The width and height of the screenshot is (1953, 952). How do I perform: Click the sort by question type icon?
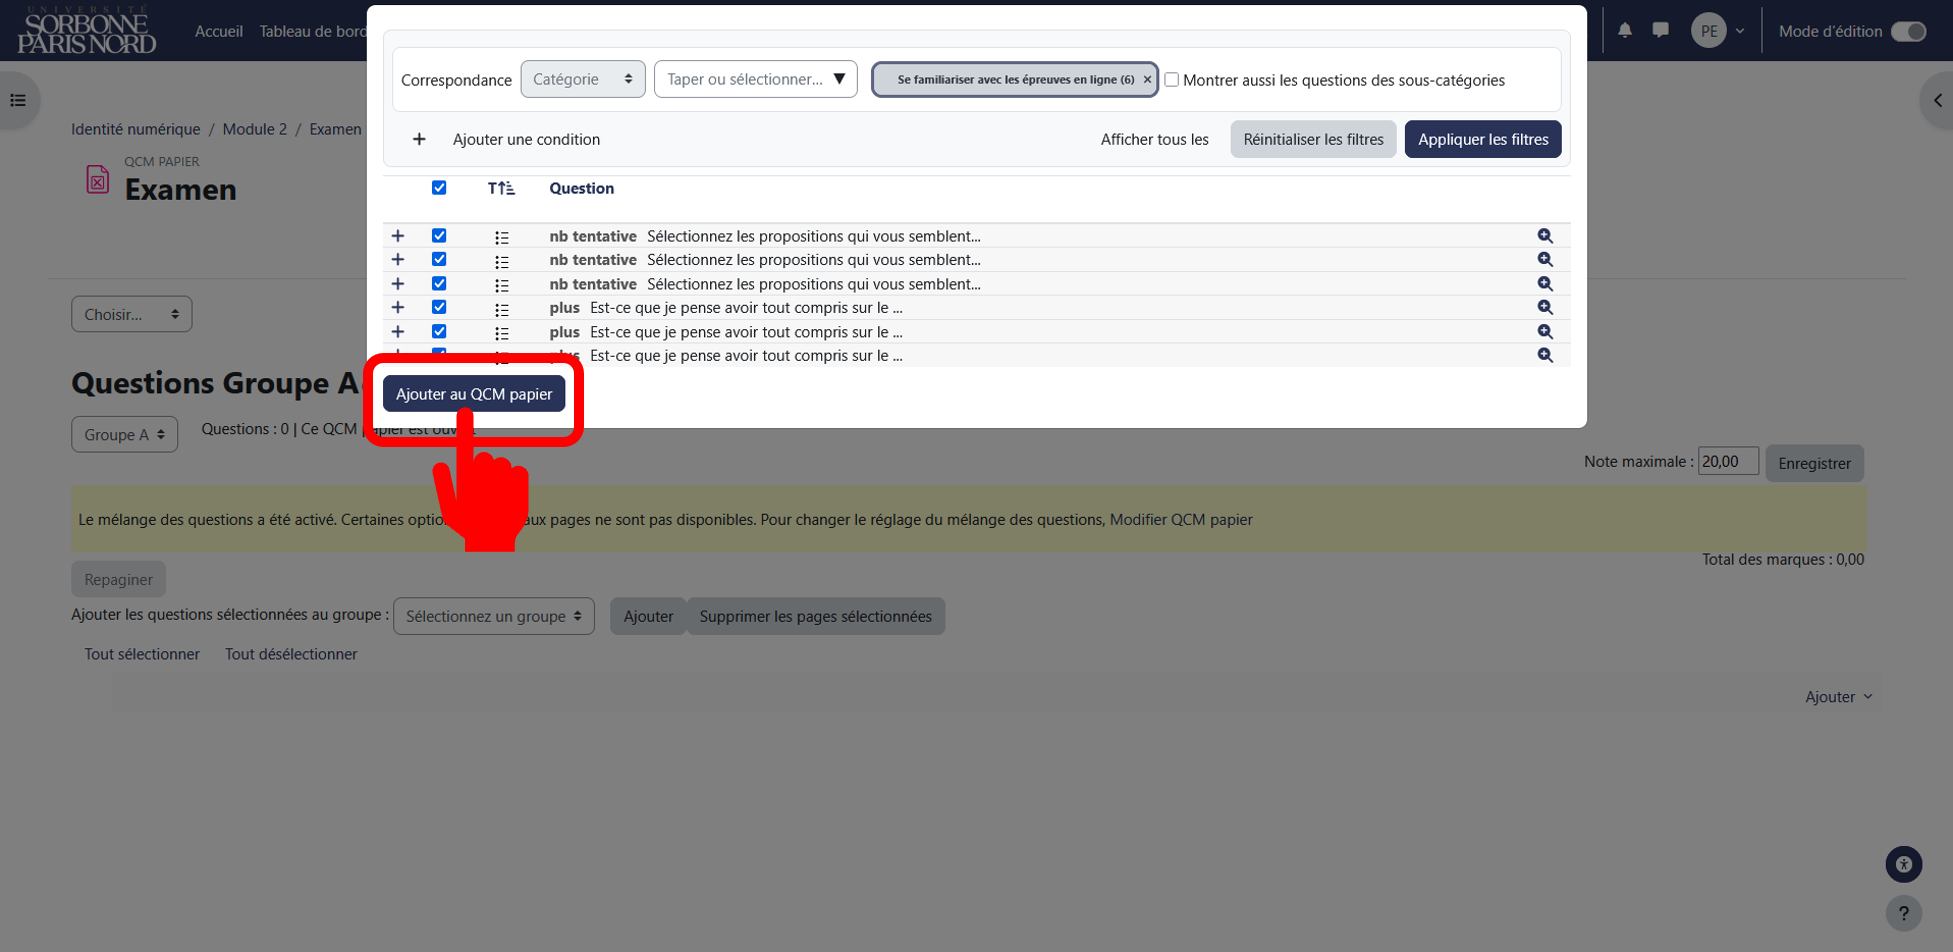click(x=501, y=188)
